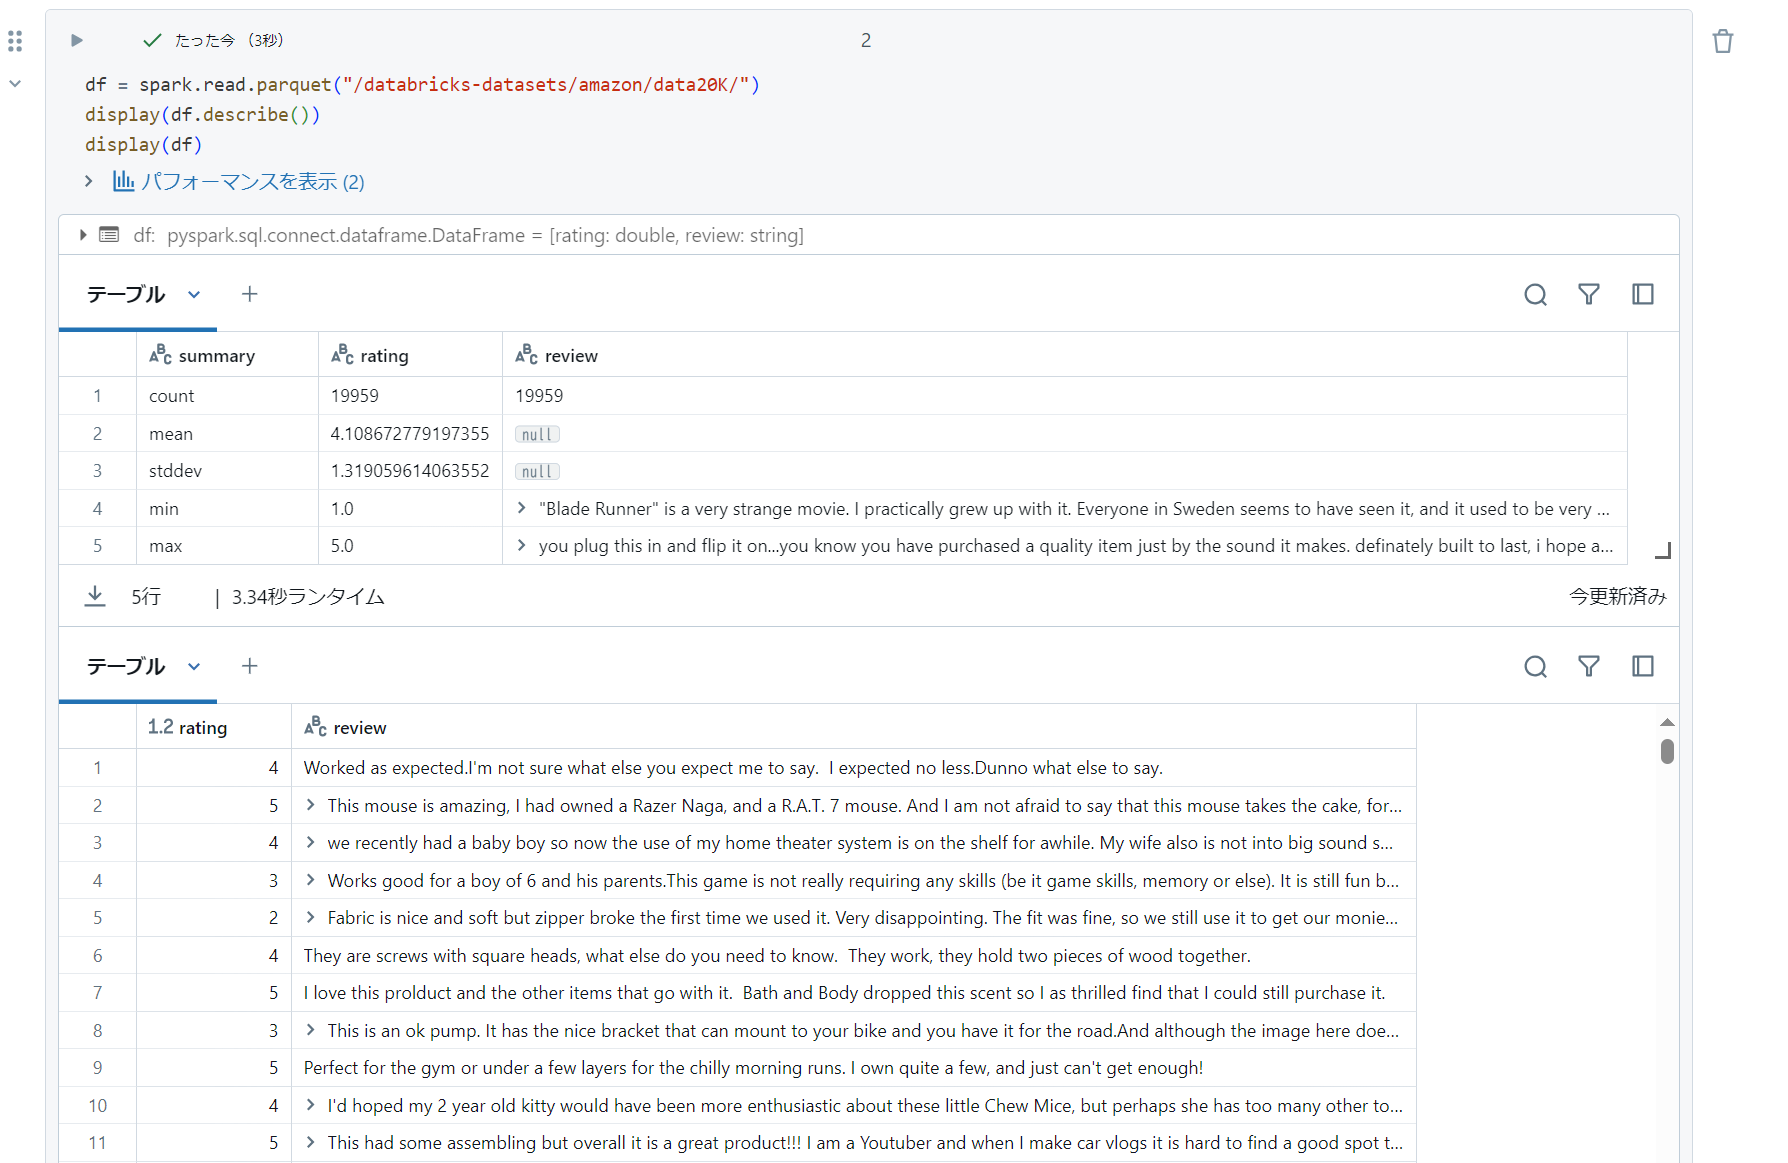1788x1163 pixels.
Task: Open search in the lower data table
Action: point(1535,665)
